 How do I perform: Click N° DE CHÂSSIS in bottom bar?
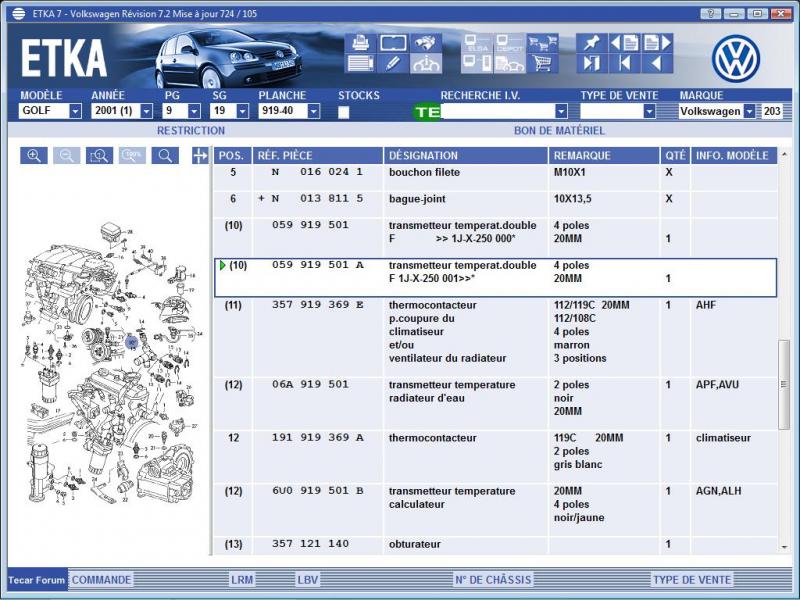point(493,580)
